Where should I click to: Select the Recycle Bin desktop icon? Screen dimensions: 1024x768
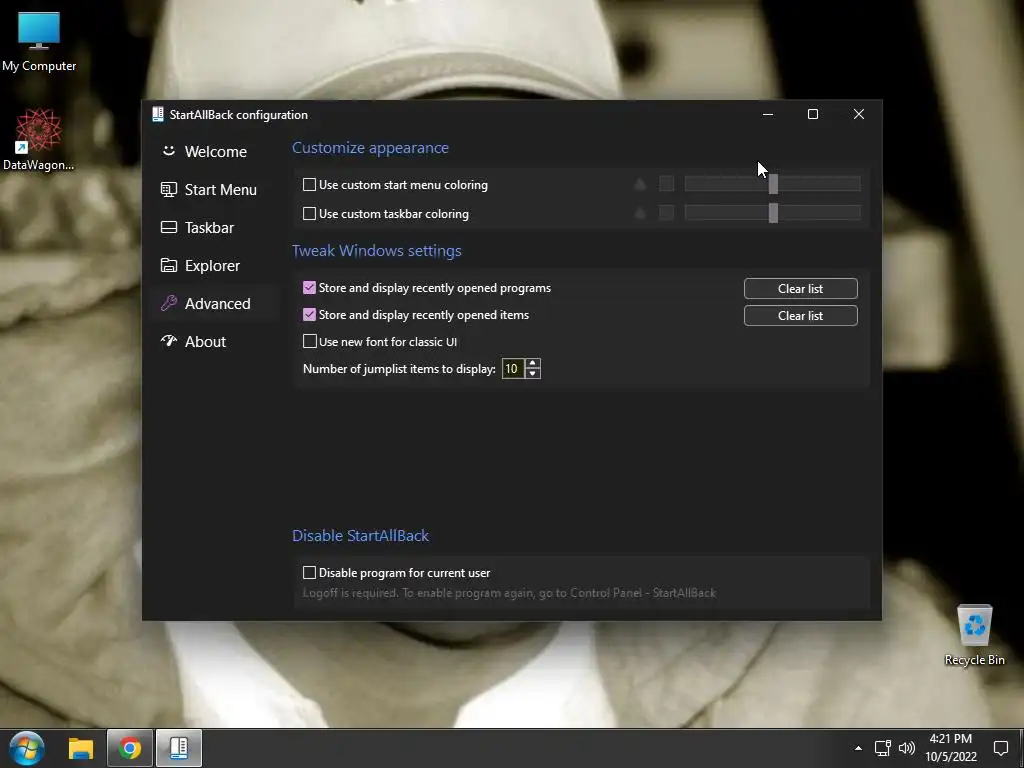click(x=974, y=635)
